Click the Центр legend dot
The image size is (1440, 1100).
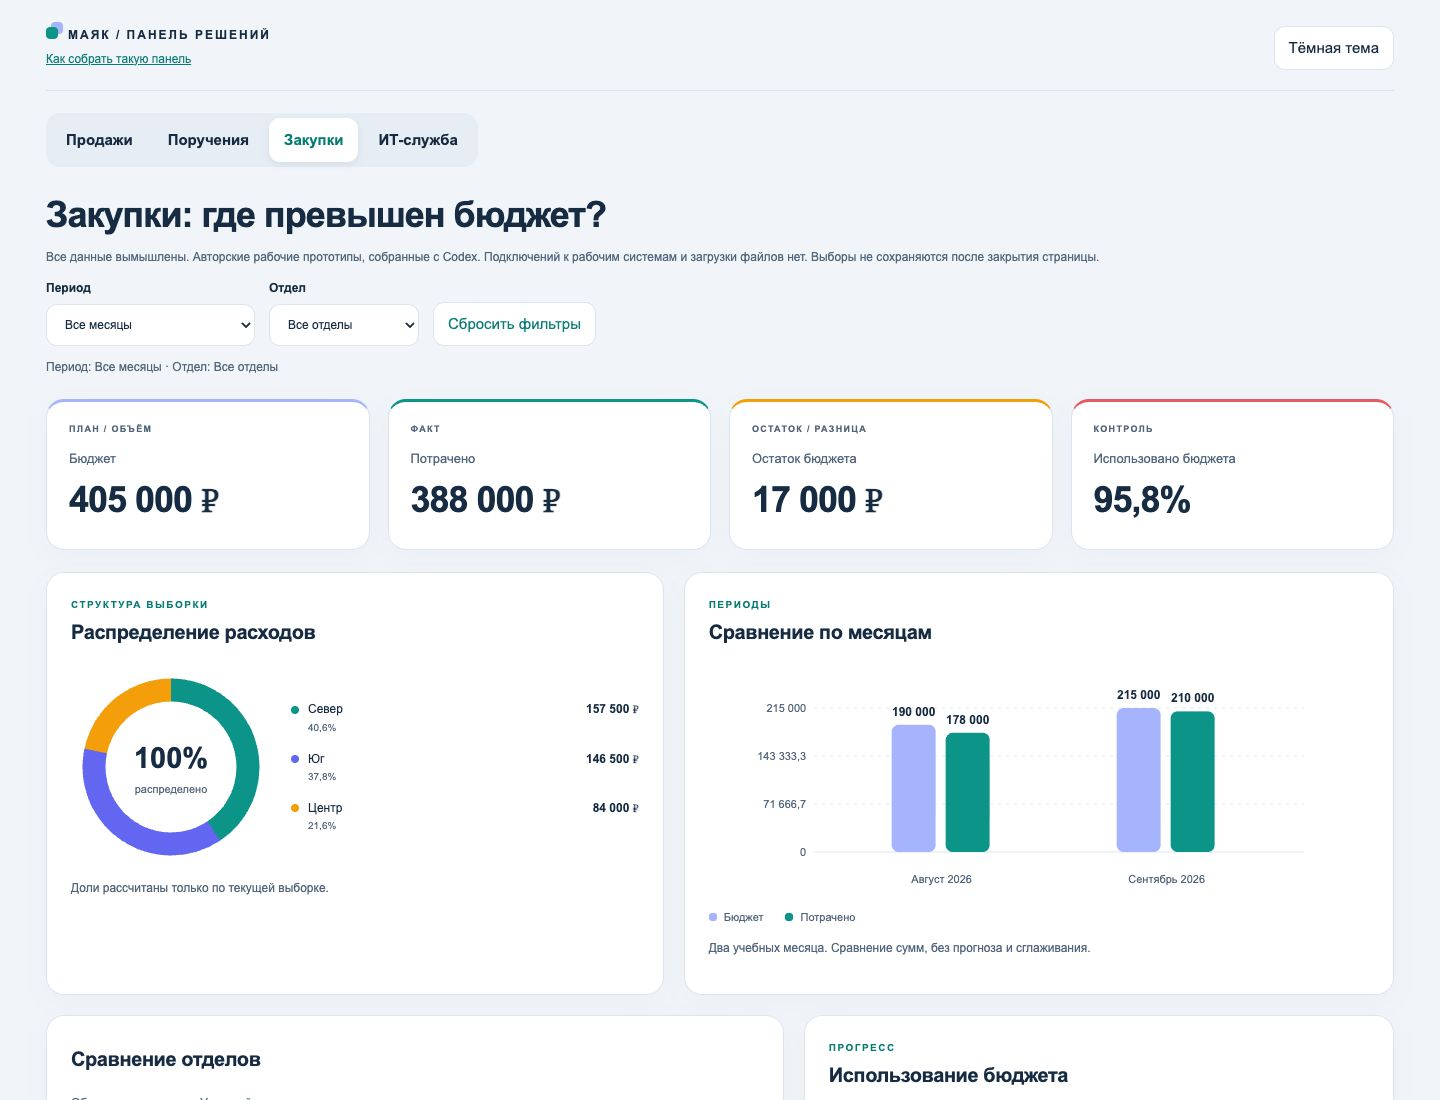point(295,808)
